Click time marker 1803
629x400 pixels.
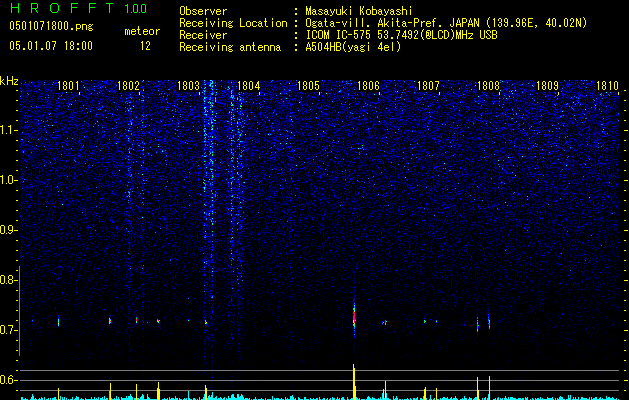pyautogui.click(x=188, y=86)
